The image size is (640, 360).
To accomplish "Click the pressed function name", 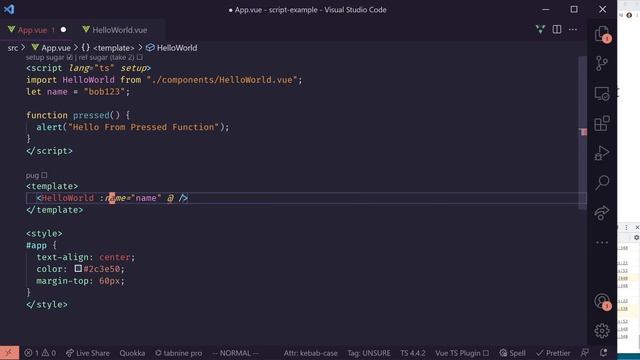I will tap(91, 115).
